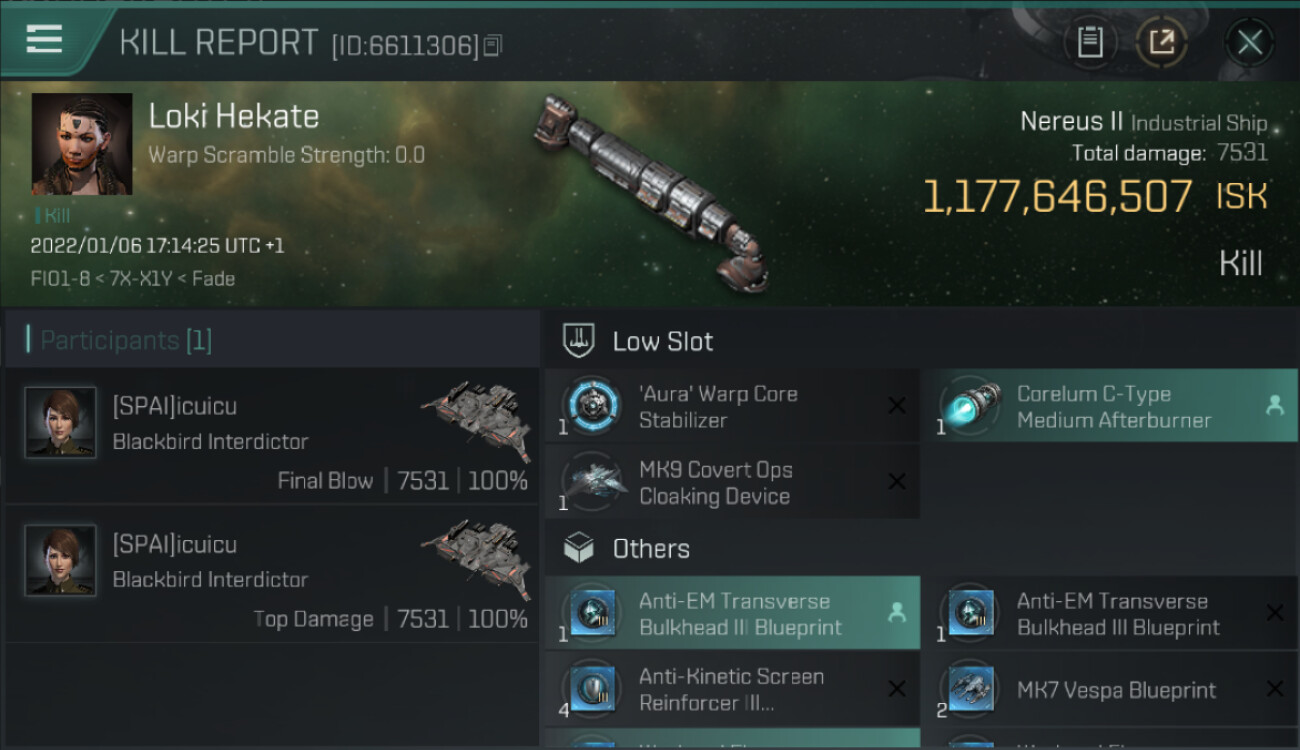Click [SPAI]icuicu name in Final Blow row
This screenshot has height=750, width=1300.
175,407
